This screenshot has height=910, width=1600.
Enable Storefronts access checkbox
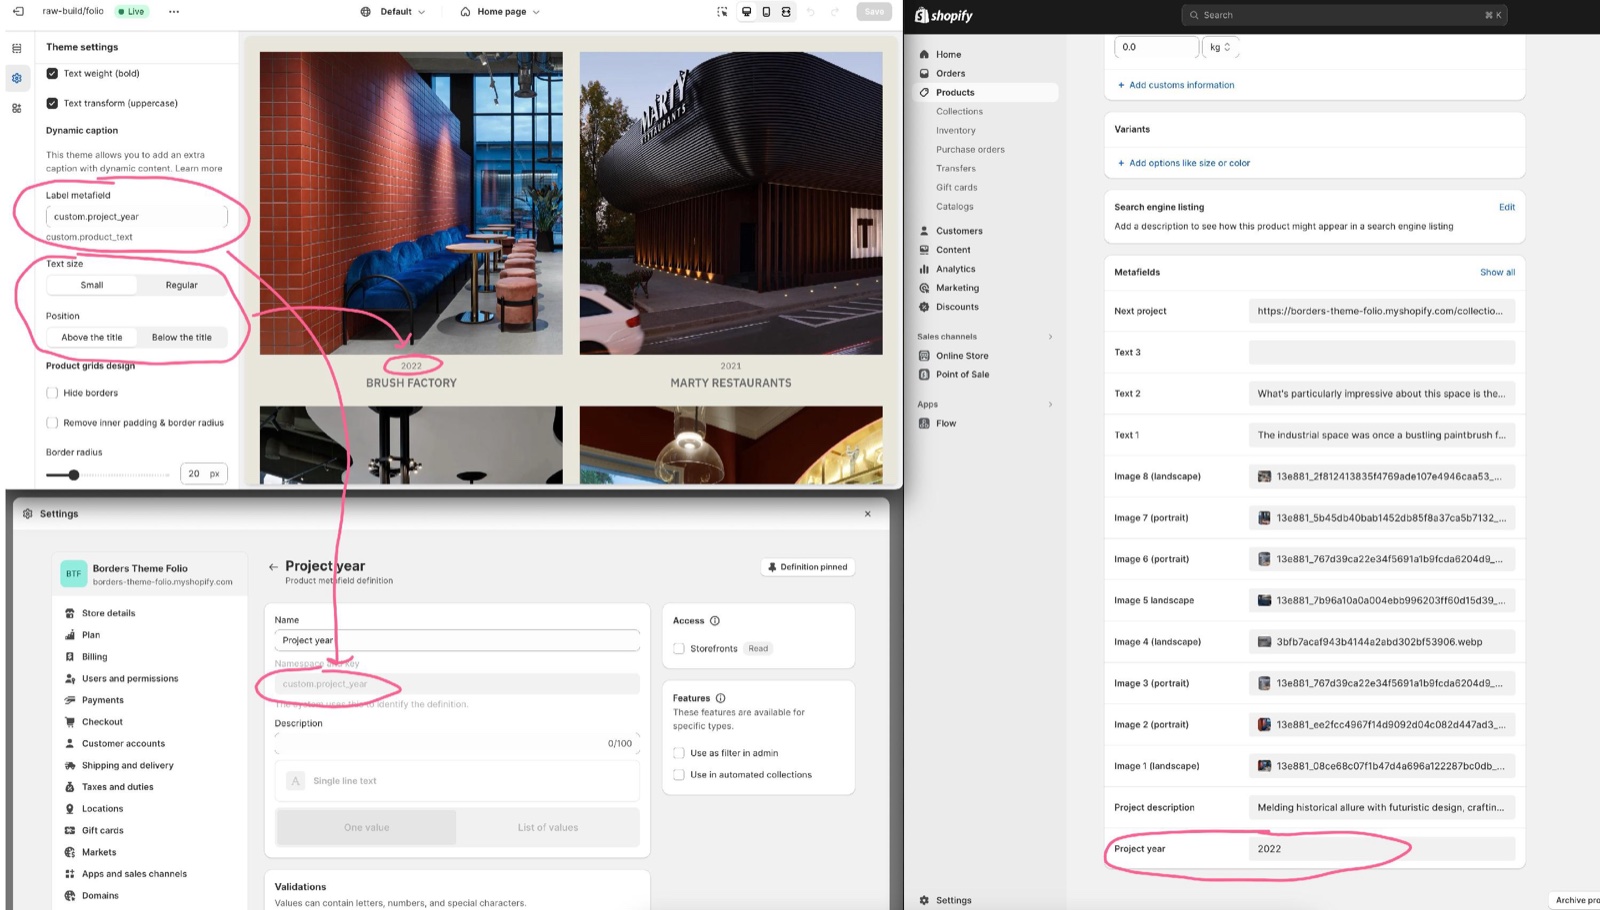click(x=679, y=648)
